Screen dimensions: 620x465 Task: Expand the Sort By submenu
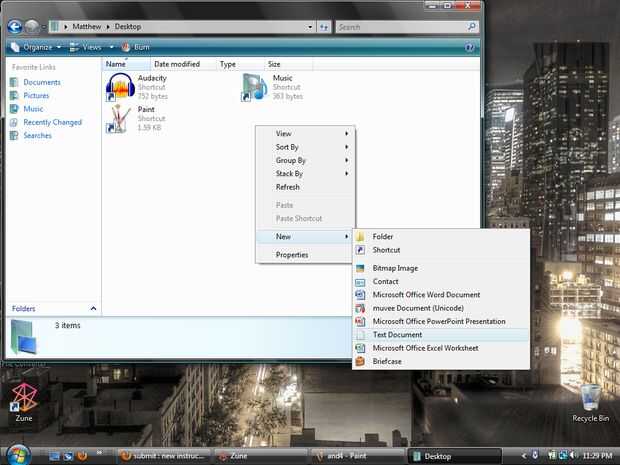(305, 147)
